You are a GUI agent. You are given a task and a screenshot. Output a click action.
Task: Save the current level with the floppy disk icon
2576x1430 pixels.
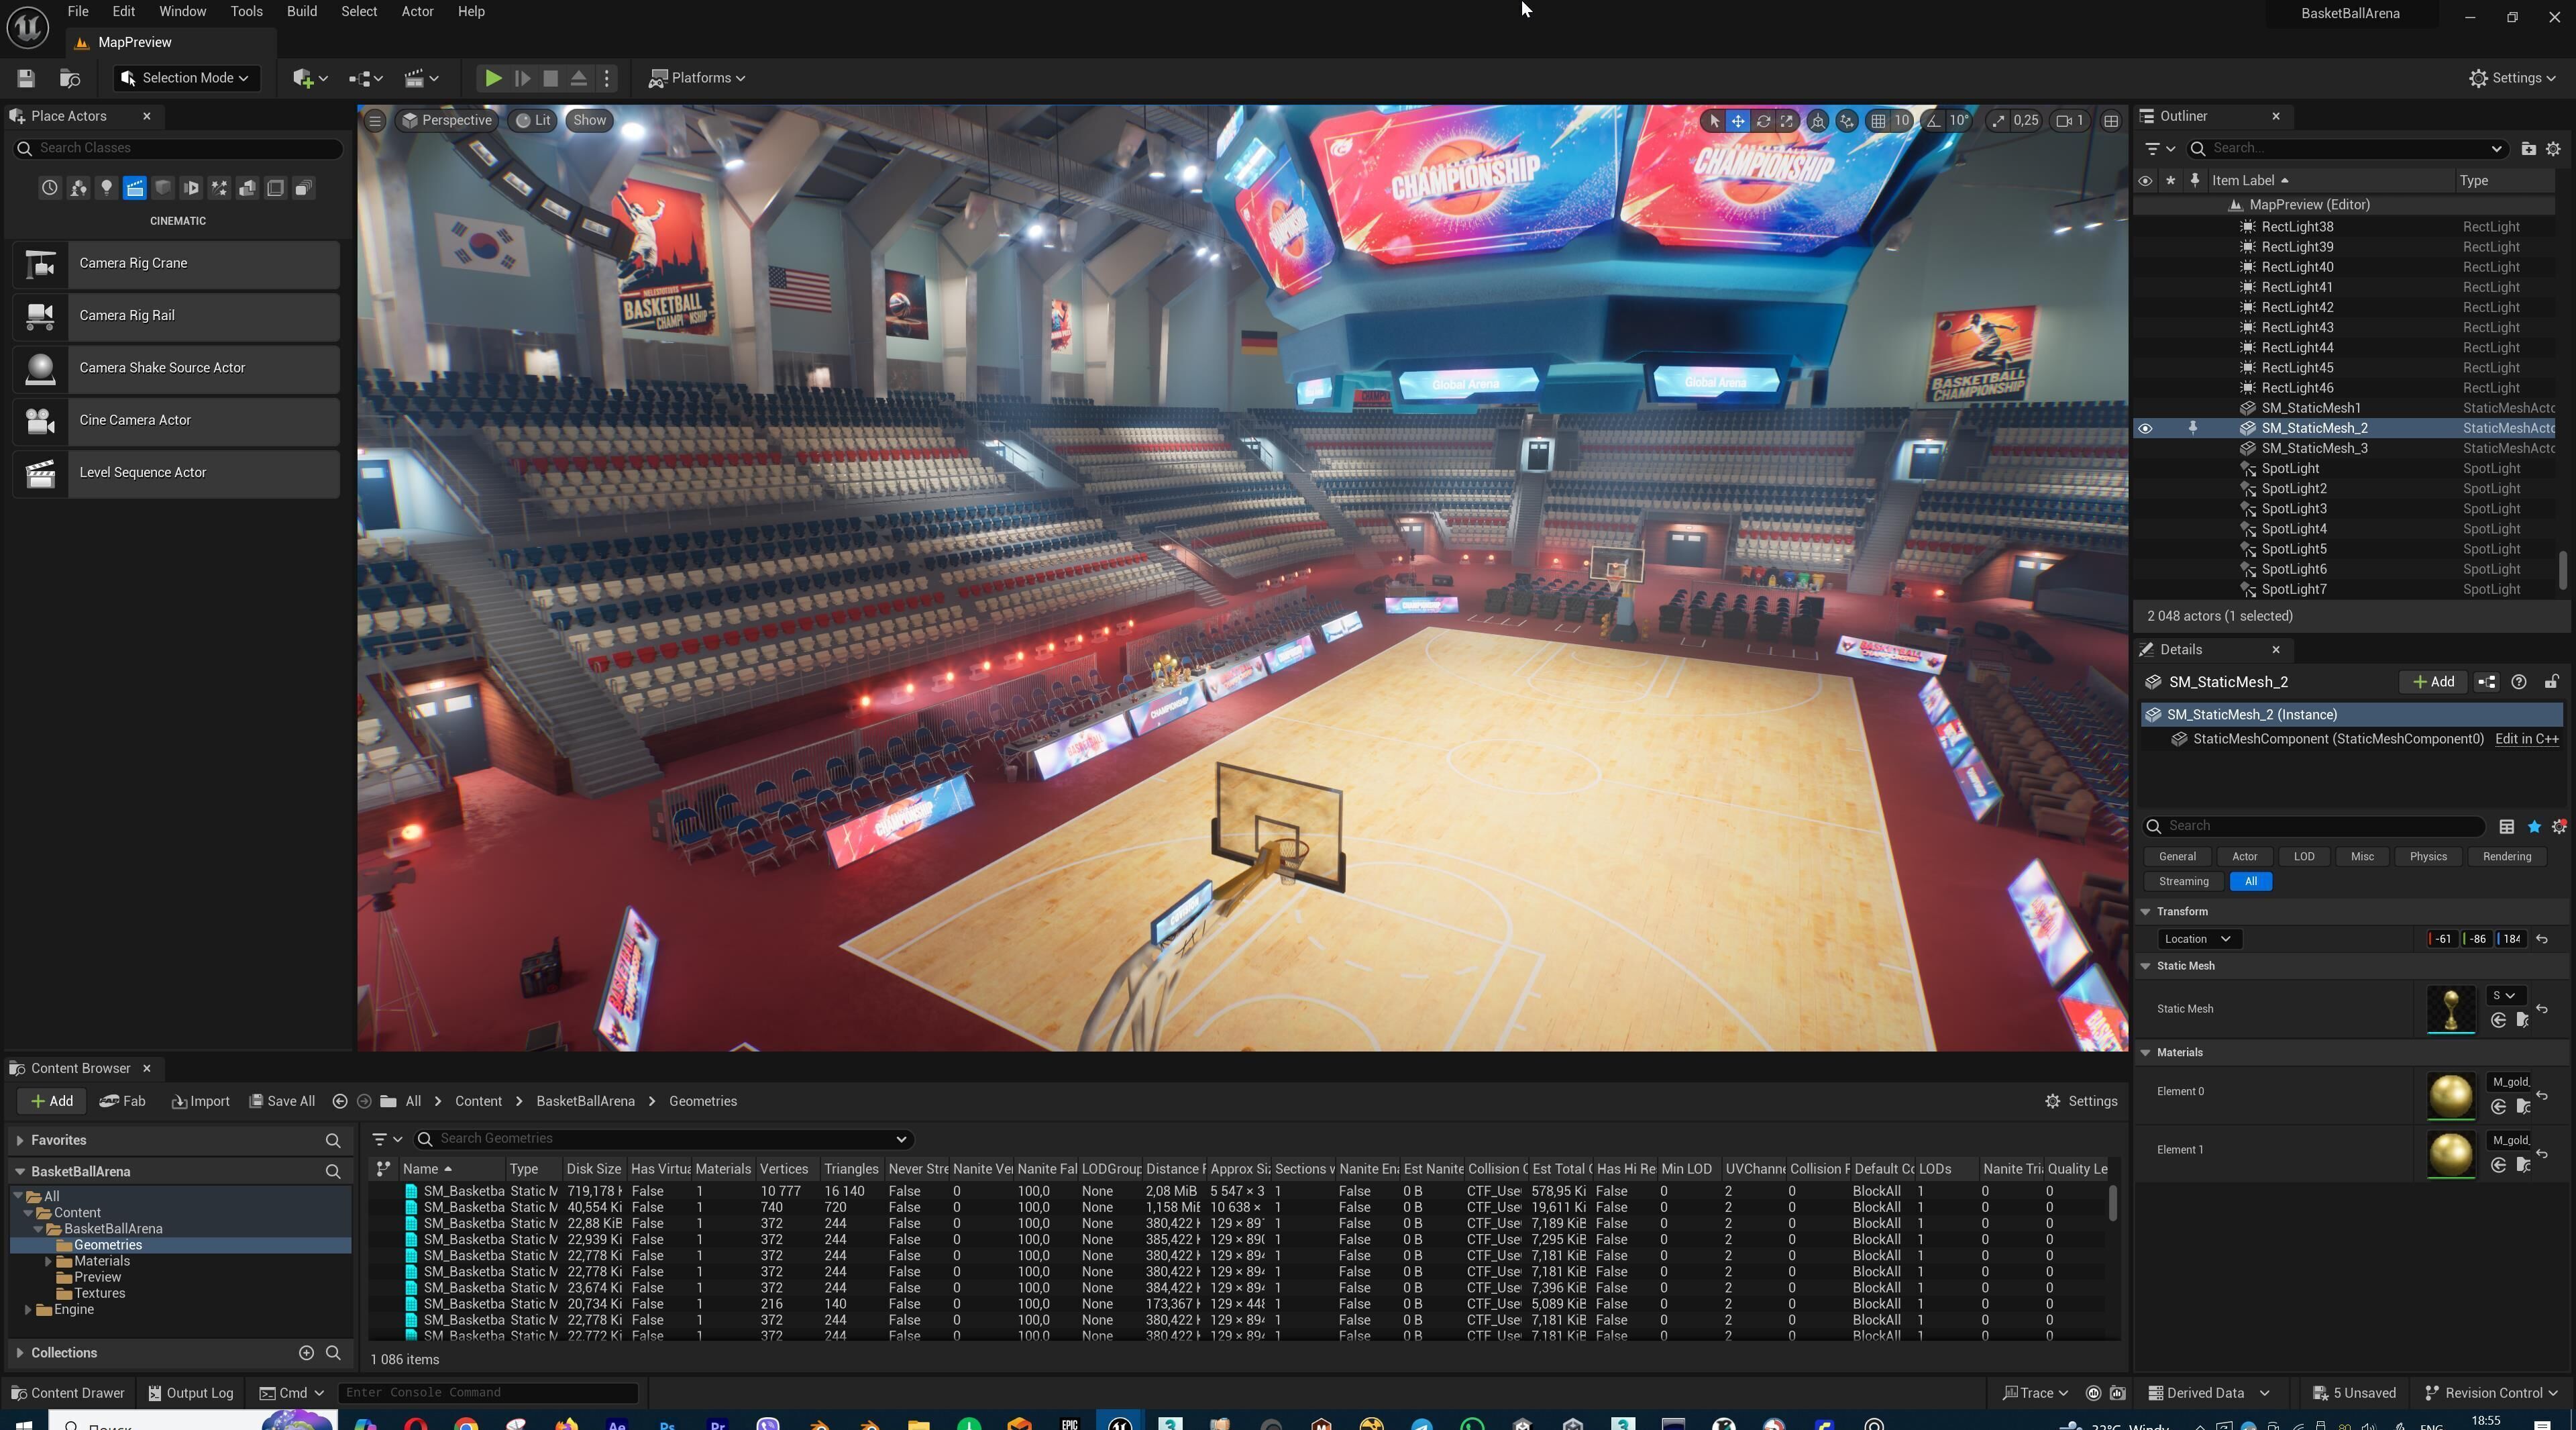click(26, 78)
